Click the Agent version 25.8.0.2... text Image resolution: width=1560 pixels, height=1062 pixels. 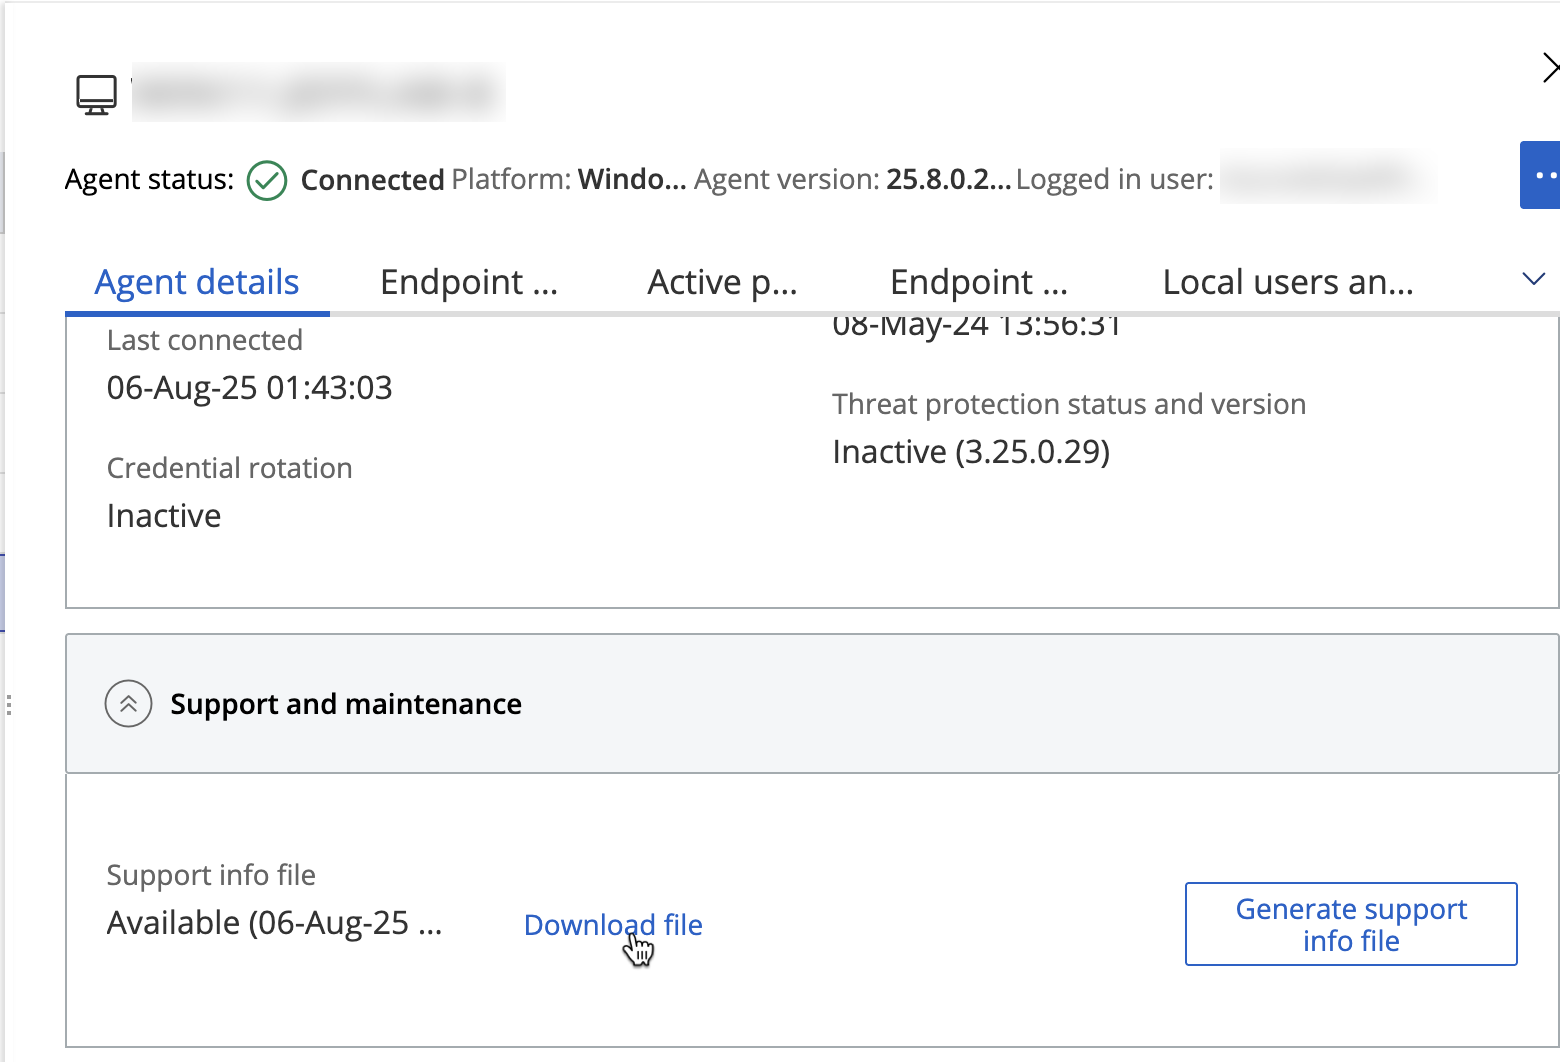(852, 180)
